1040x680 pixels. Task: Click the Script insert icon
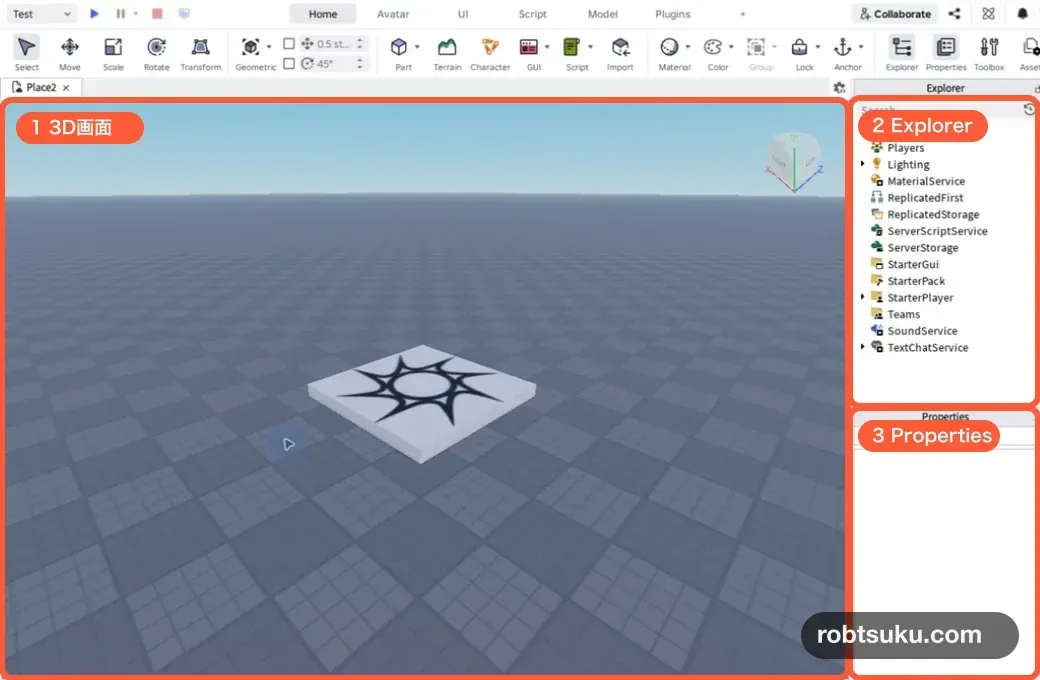pyautogui.click(x=571, y=47)
